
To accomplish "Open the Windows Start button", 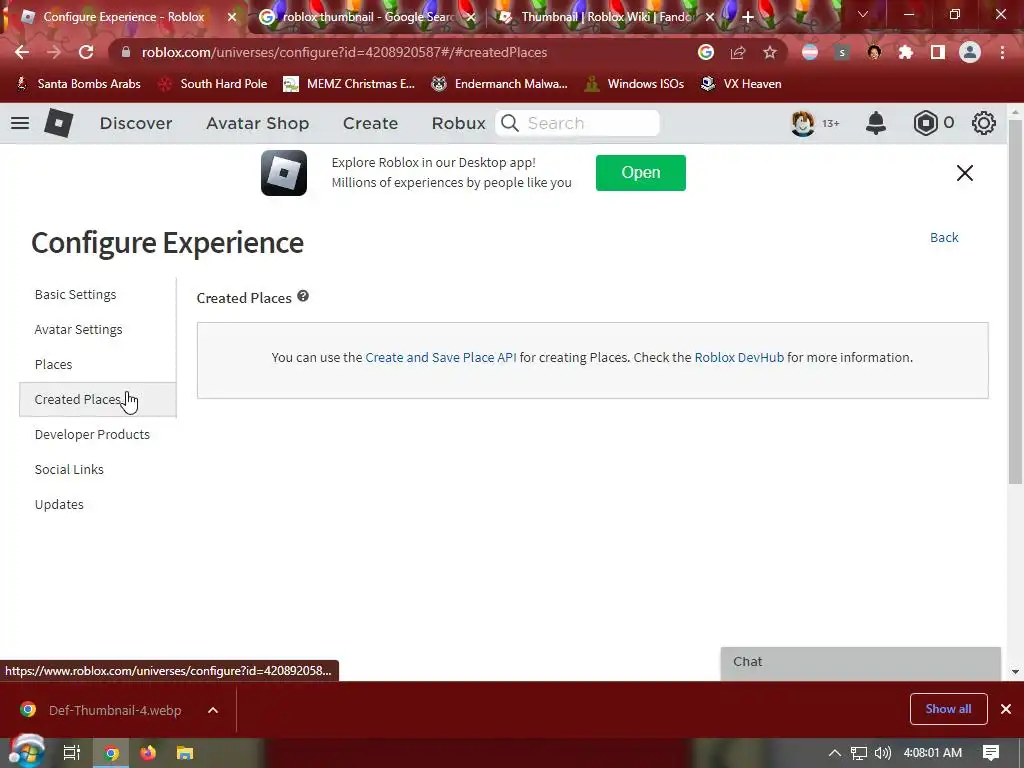I will pos(27,751).
